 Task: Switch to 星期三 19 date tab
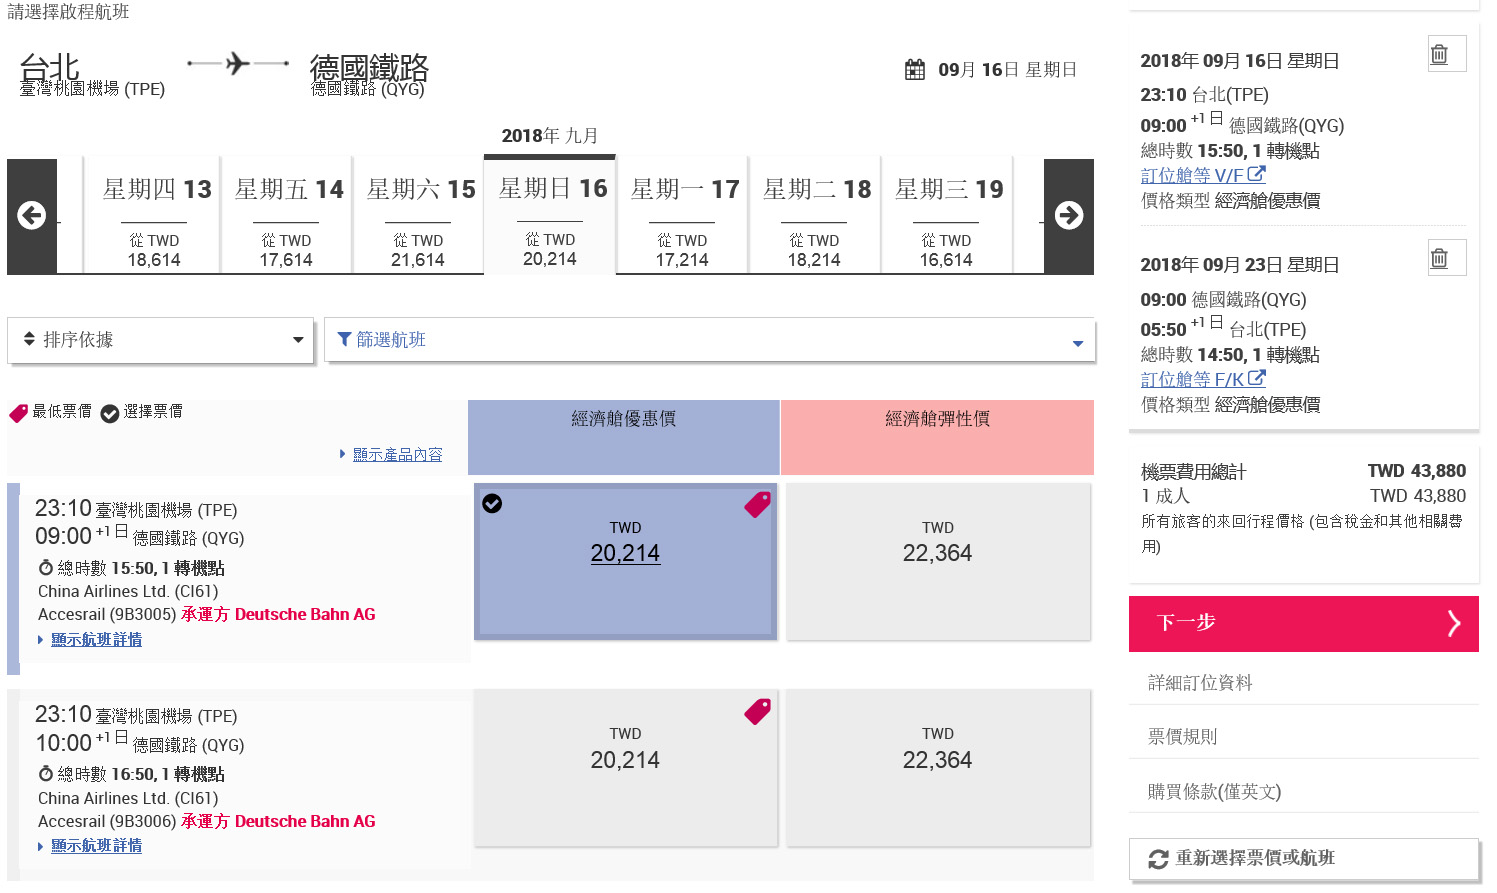[x=946, y=216]
